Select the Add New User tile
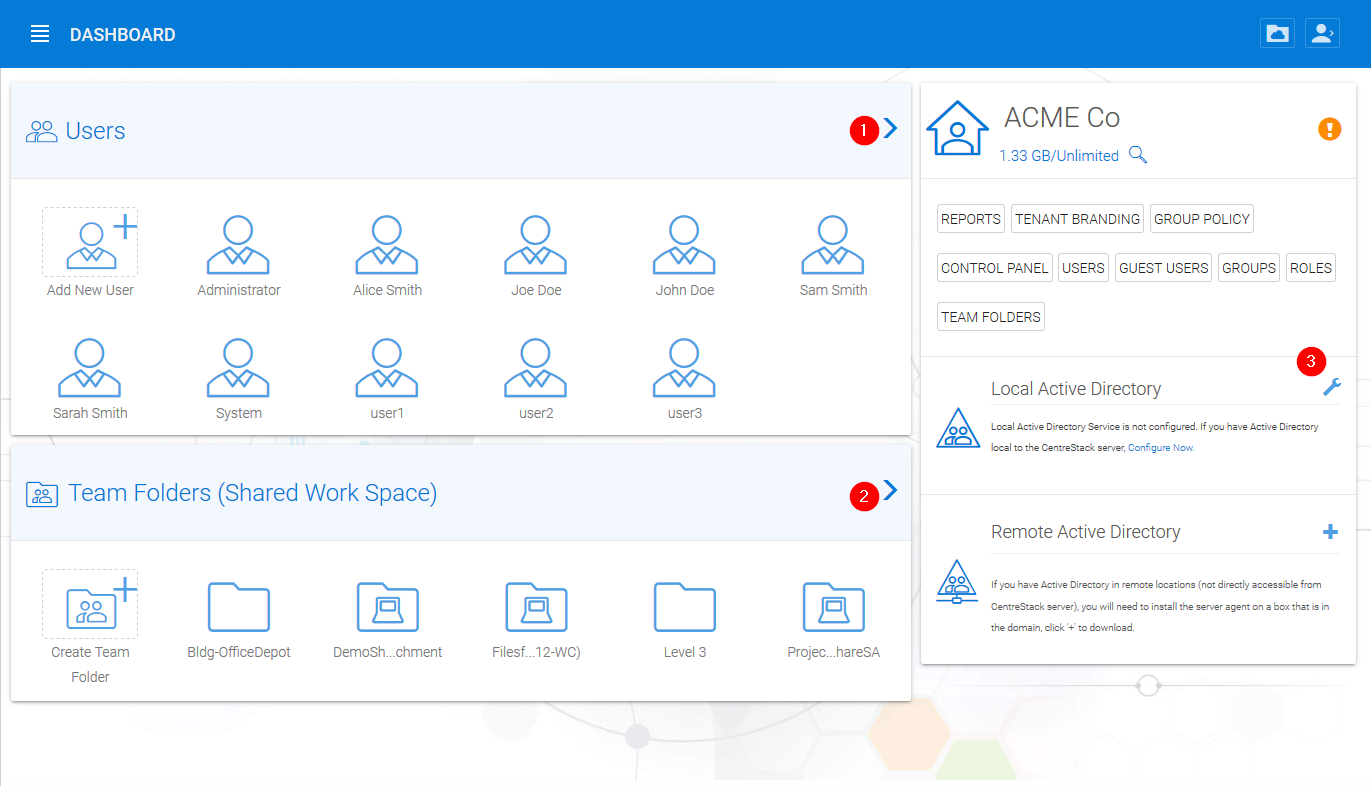 point(90,242)
